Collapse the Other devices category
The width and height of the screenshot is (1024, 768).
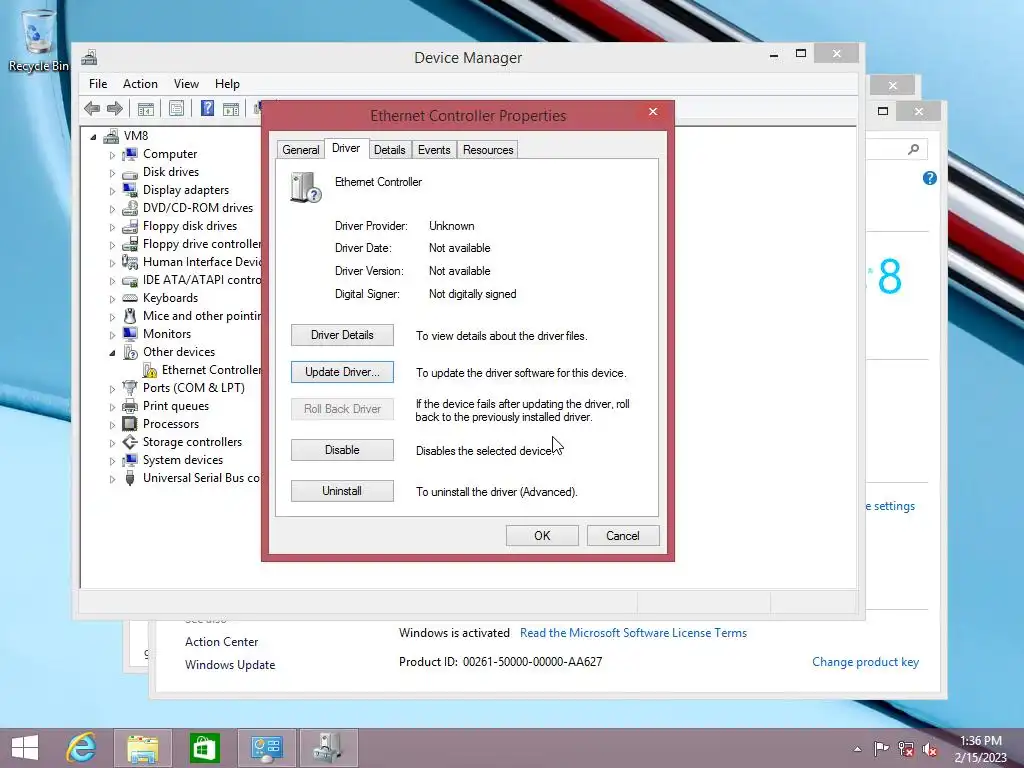click(112, 353)
